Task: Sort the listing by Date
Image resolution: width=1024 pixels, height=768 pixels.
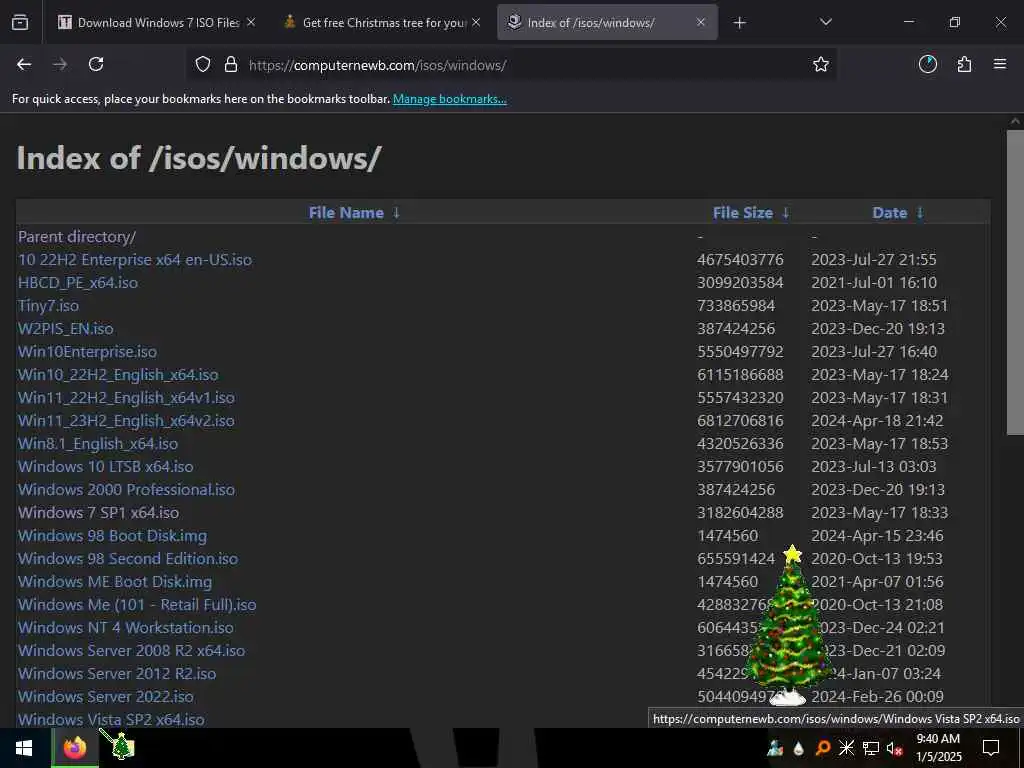Action: 889,213
